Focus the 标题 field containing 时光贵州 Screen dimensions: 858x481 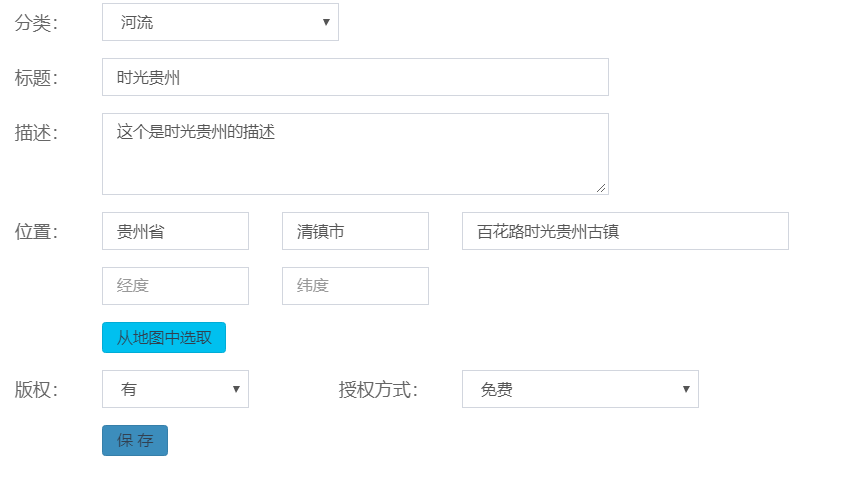[355, 77]
